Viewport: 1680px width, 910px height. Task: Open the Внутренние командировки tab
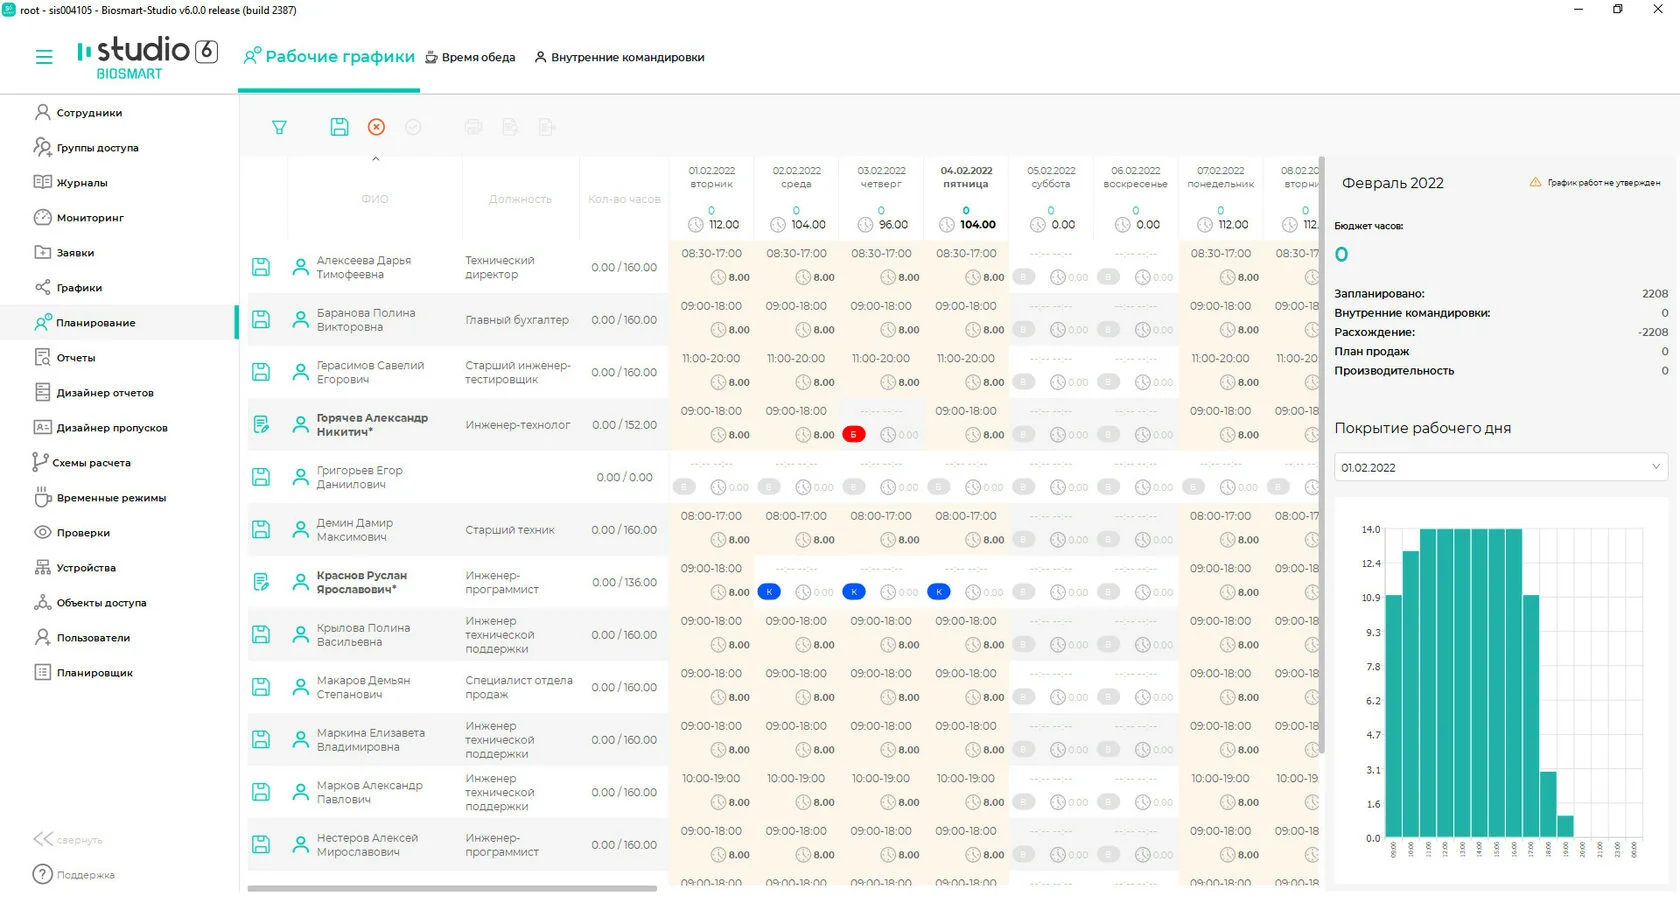619,57
